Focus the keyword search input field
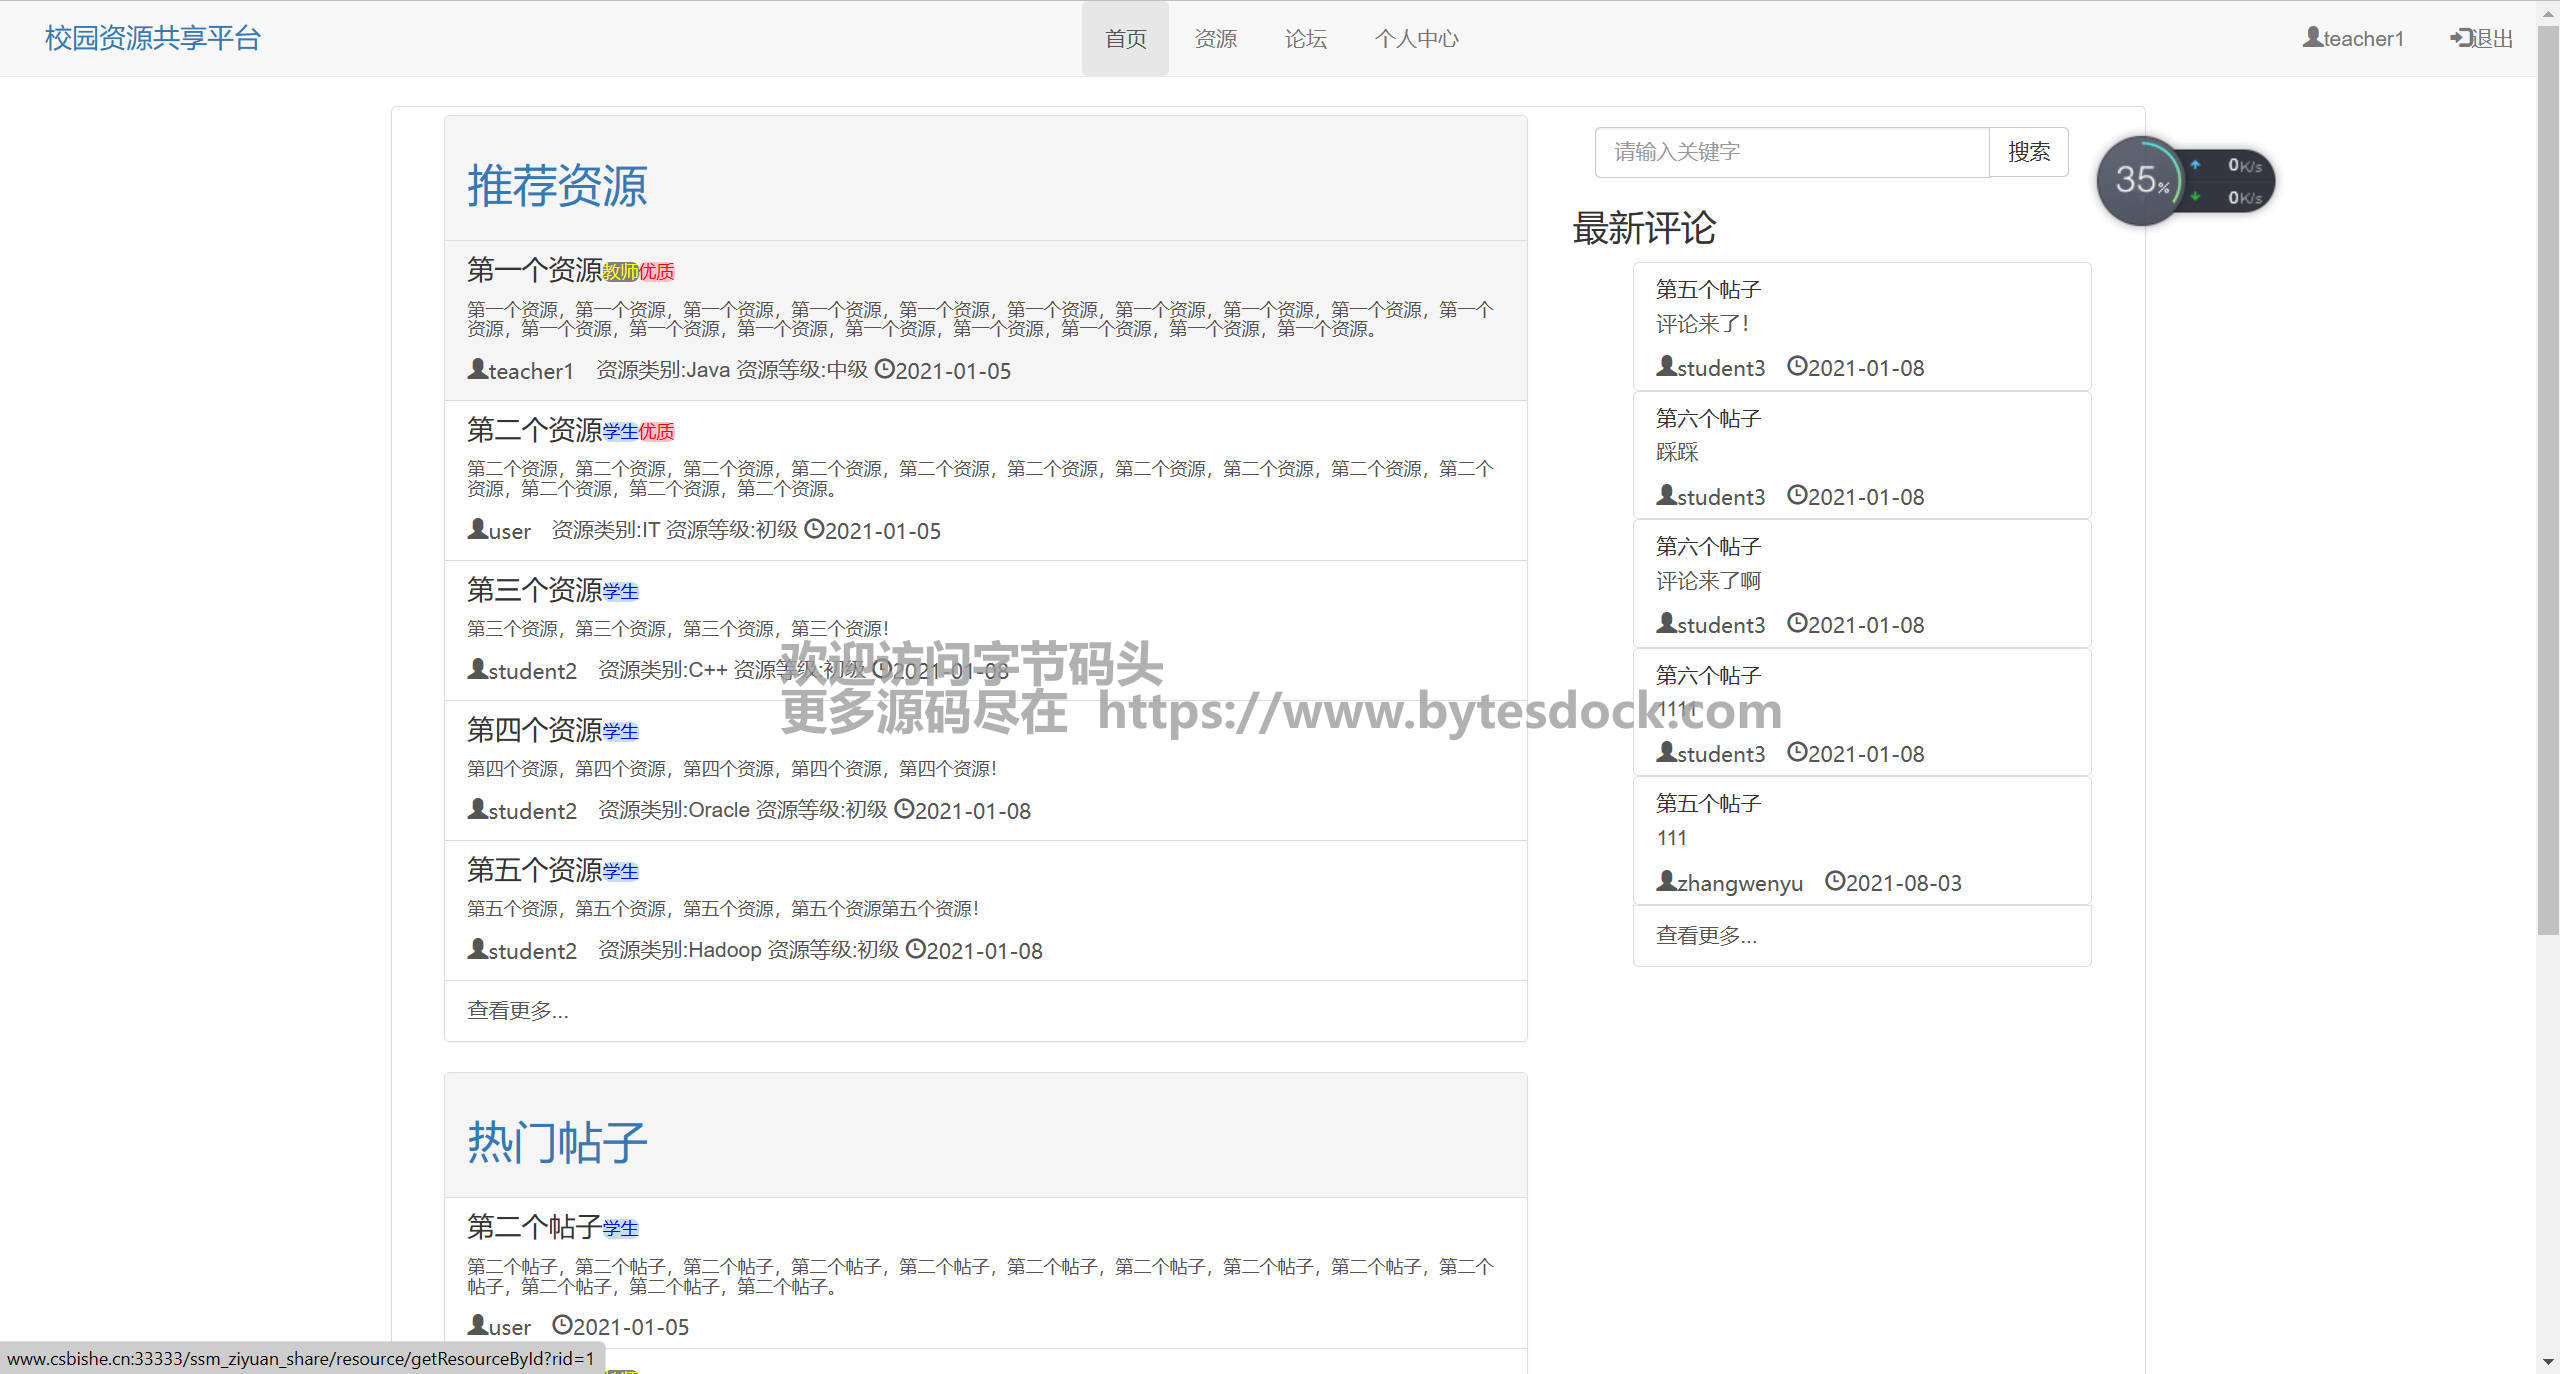 click(1791, 152)
